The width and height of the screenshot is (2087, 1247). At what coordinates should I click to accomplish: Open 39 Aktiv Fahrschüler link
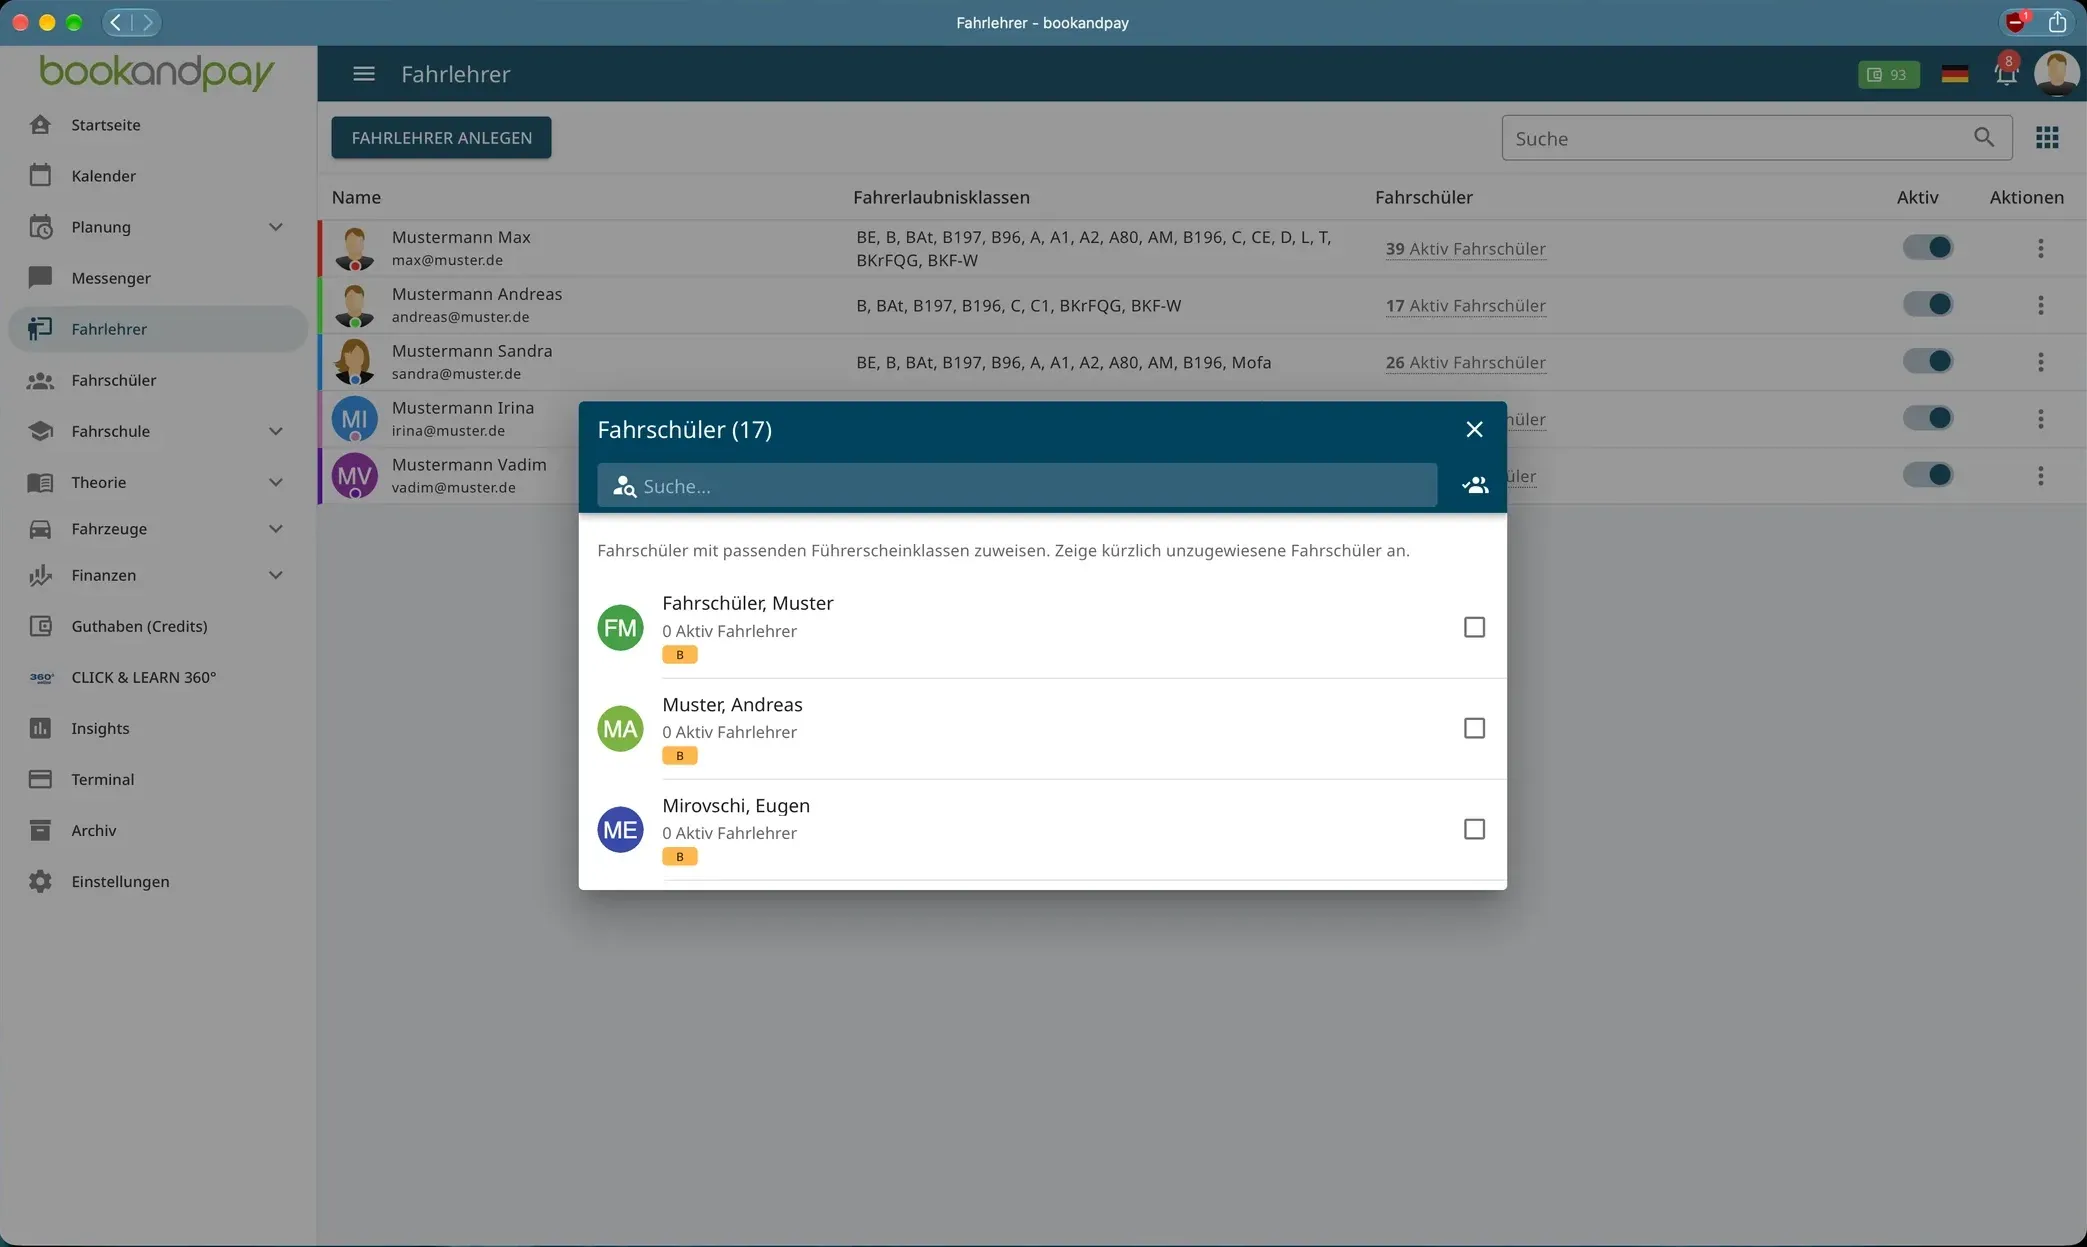pyautogui.click(x=1465, y=249)
